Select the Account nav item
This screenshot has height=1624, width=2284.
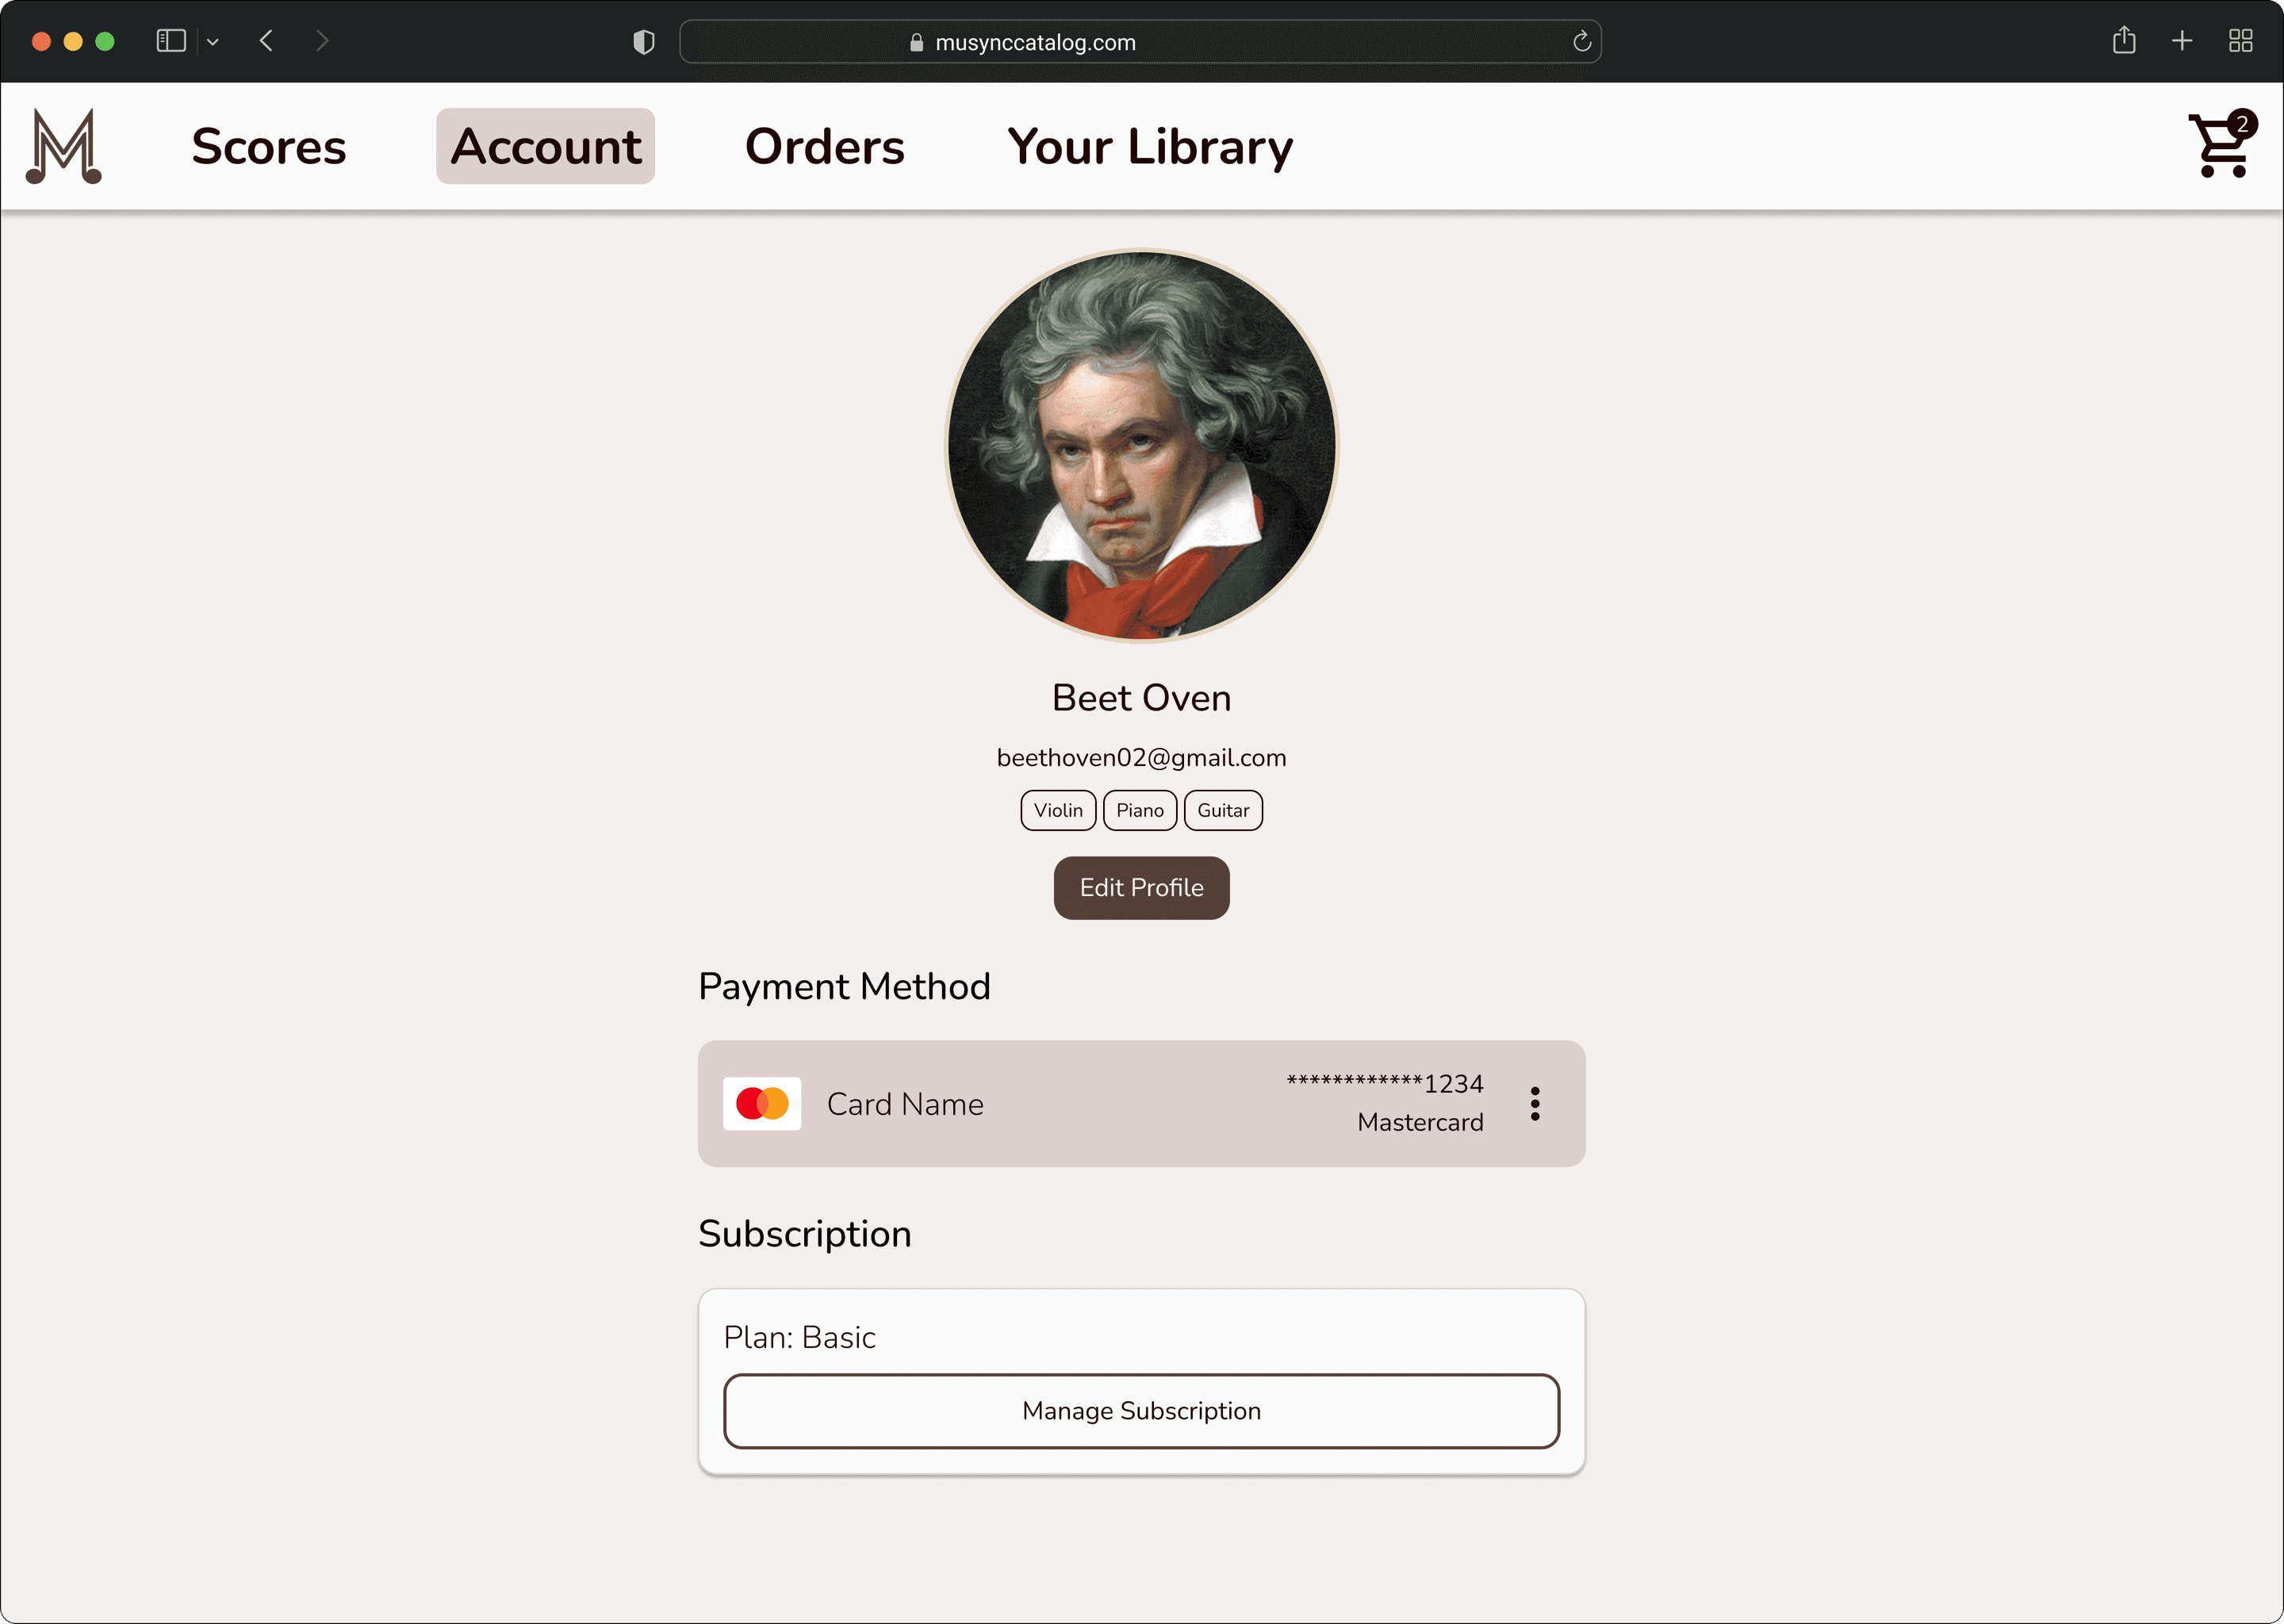coord(545,146)
